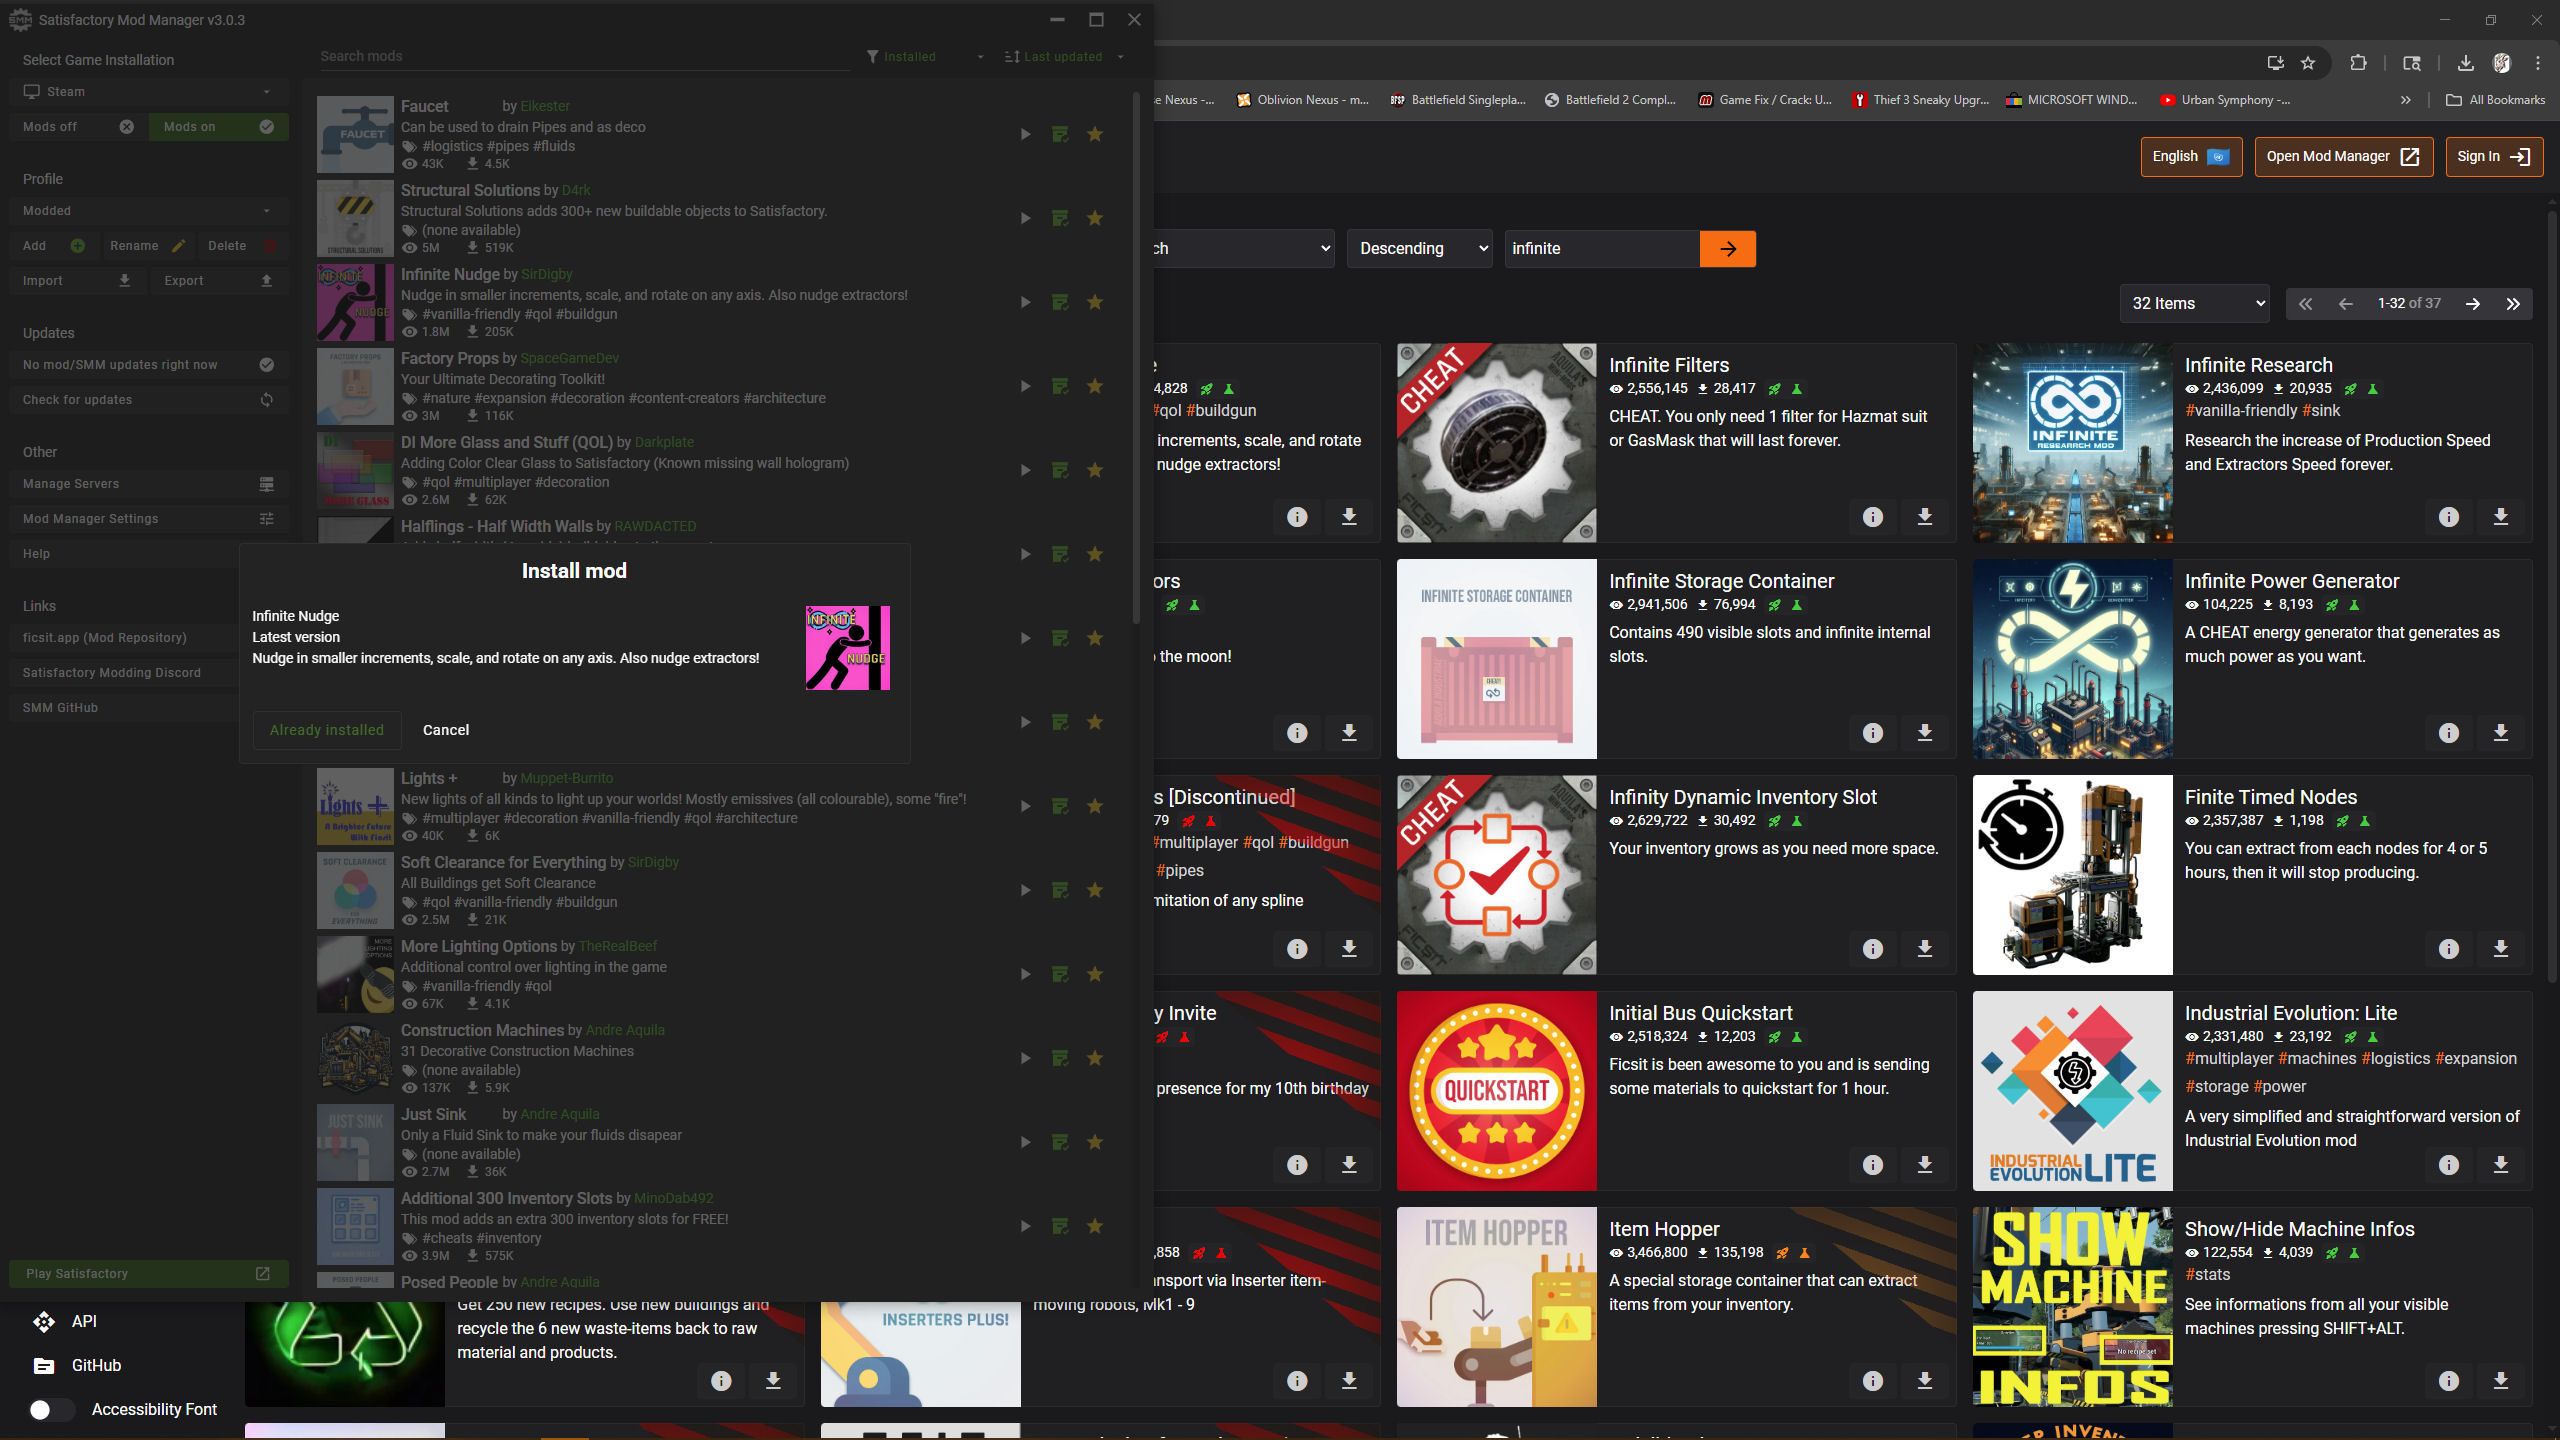Click the SirDigby author link on Infinite Nudge
This screenshot has height=1440, width=2560.
(x=547, y=274)
